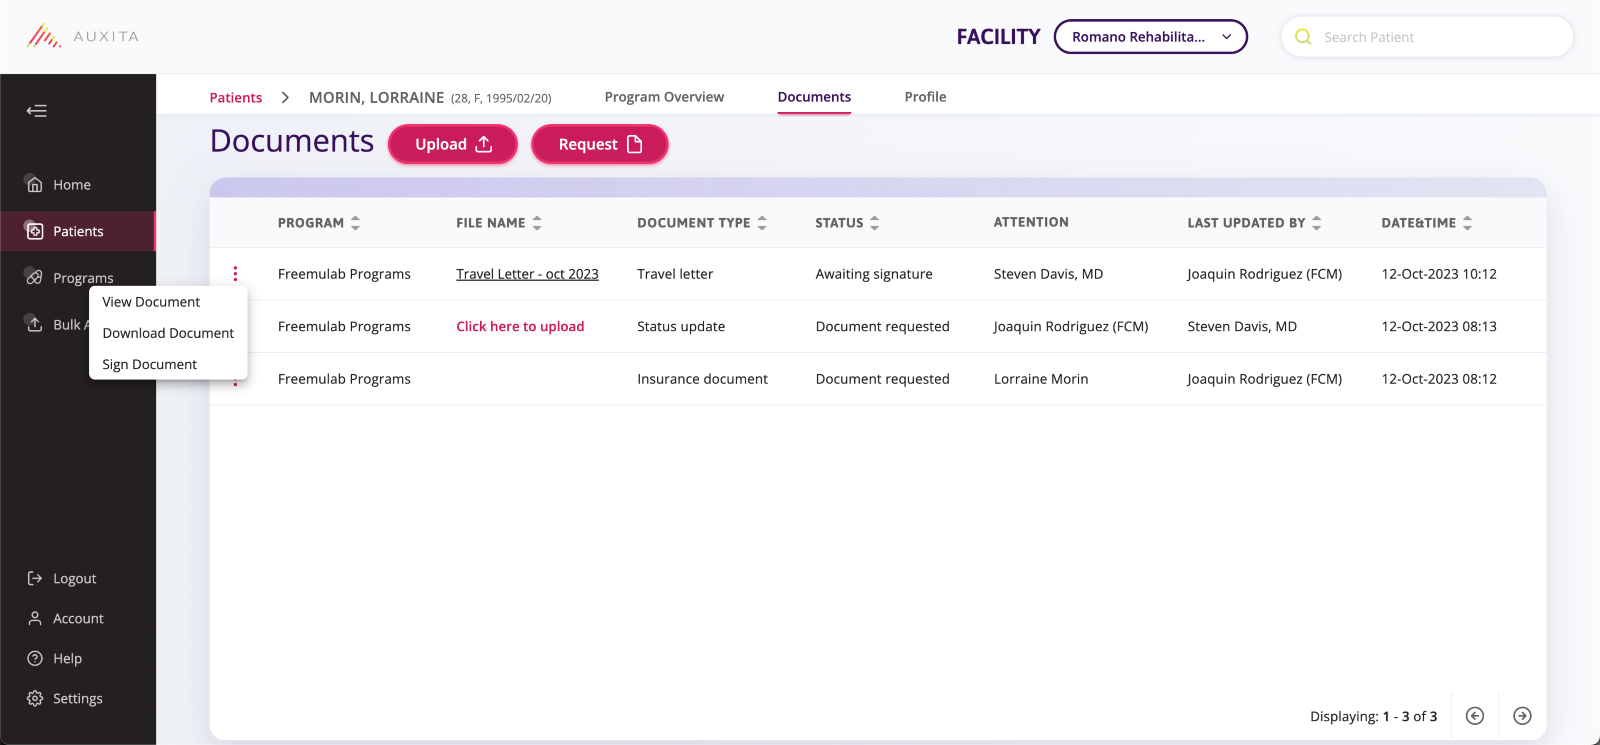Image resolution: width=1600 pixels, height=745 pixels.
Task: Choose View Document in context menu
Action: click(x=151, y=302)
